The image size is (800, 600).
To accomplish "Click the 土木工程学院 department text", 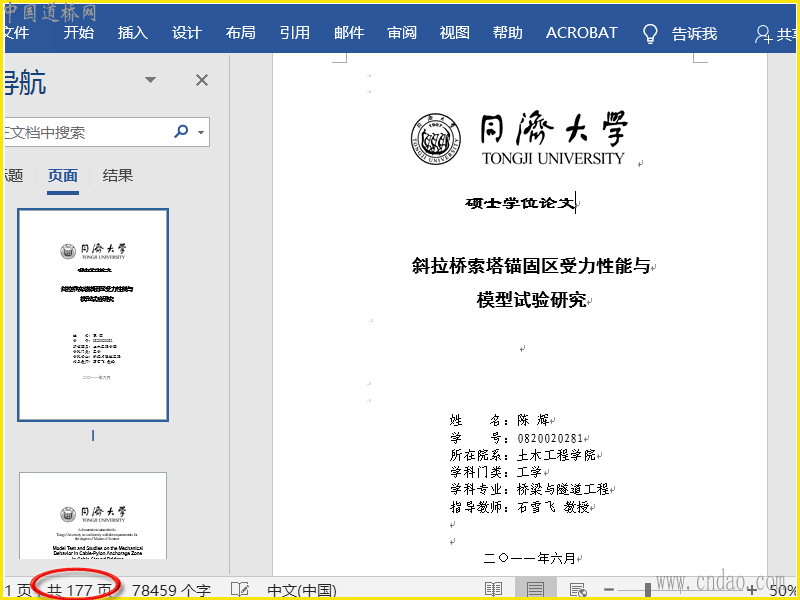I will pyautogui.click(x=556, y=455).
